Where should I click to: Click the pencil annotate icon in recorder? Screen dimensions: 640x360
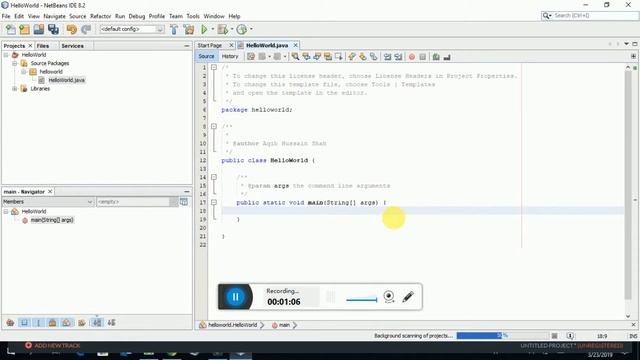point(408,297)
